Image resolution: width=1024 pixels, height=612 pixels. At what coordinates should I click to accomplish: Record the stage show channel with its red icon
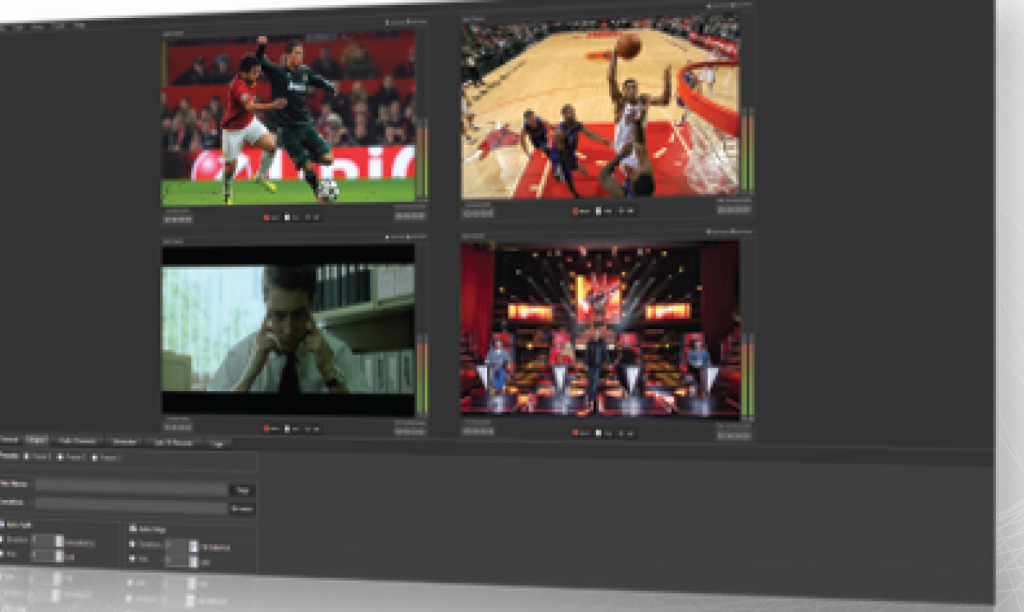click(576, 433)
